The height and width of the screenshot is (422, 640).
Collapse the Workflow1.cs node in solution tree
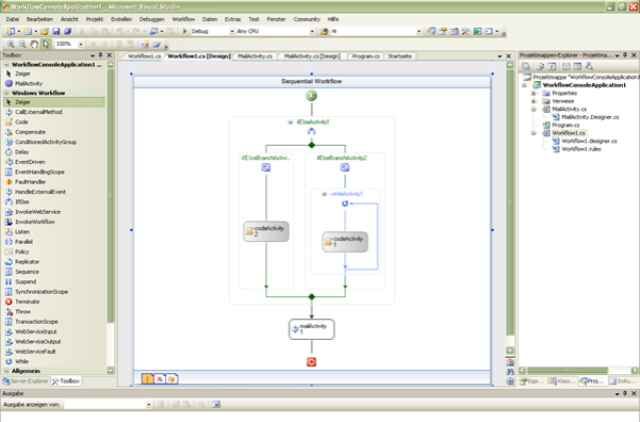pos(533,133)
